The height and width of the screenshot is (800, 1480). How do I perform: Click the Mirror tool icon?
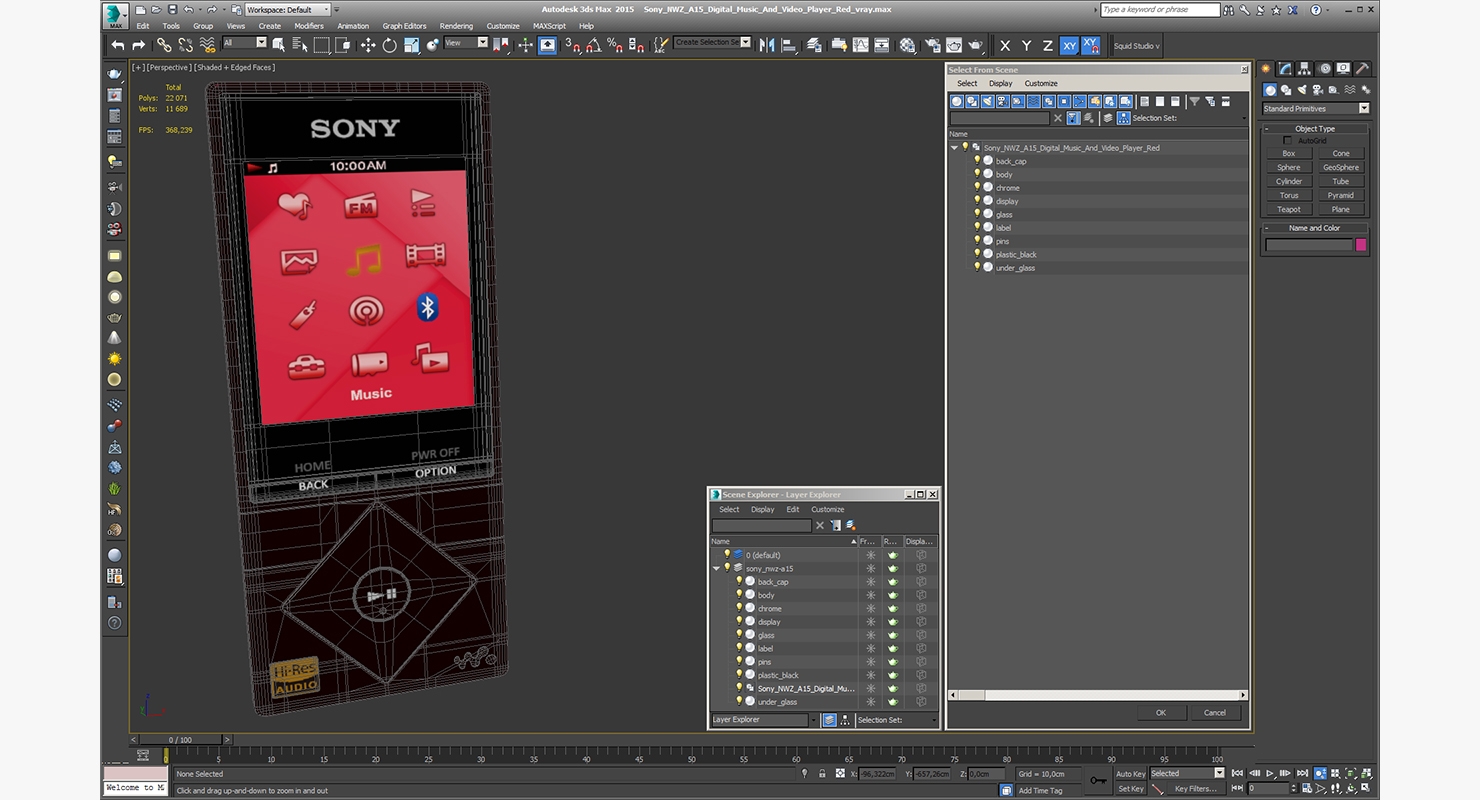[767, 45]
